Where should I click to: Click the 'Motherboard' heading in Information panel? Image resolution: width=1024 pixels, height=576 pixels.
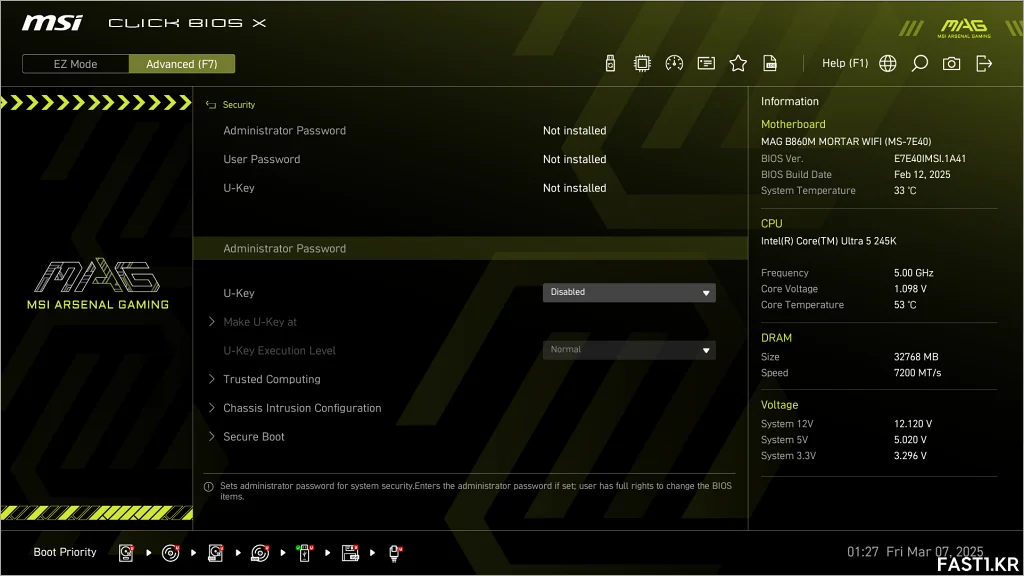tap(793, 124)
